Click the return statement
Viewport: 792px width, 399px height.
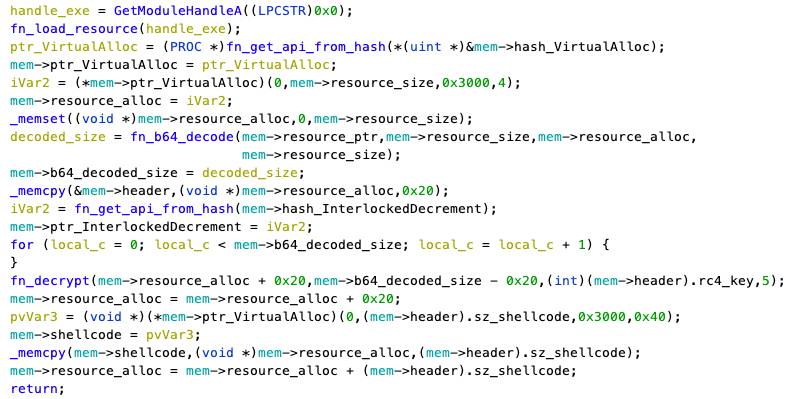pos(33,389)
